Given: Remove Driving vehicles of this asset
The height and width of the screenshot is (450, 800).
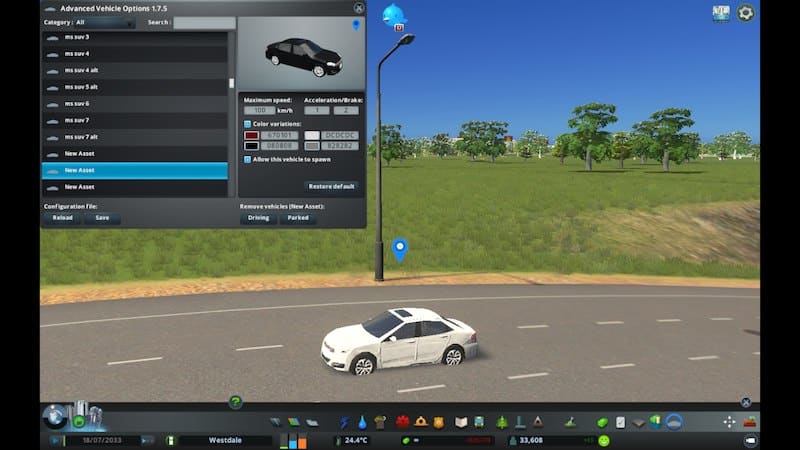Looking at the screenshot, I should click(x=258, y=218).
